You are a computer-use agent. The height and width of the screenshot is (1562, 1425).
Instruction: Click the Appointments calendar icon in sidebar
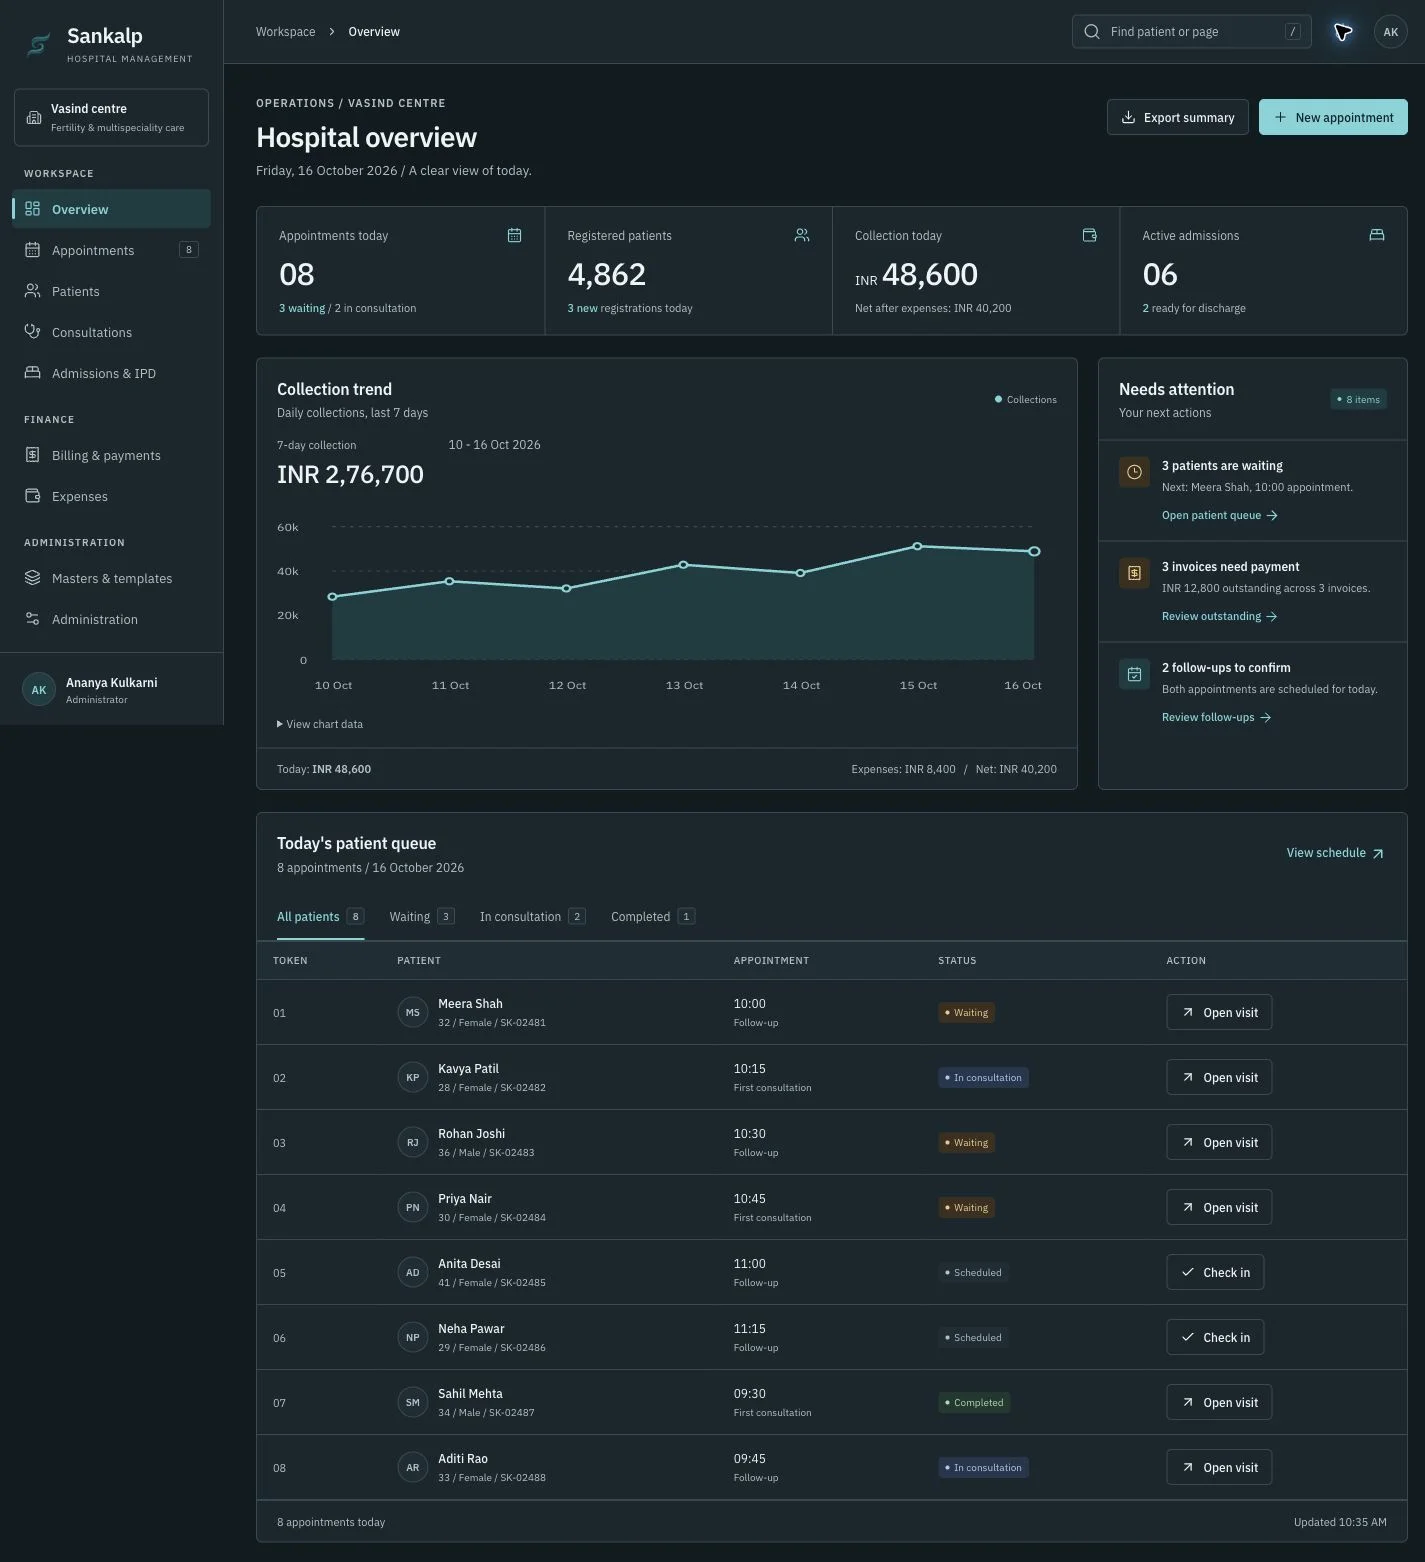pyautogui.click(x=33, y=250)
